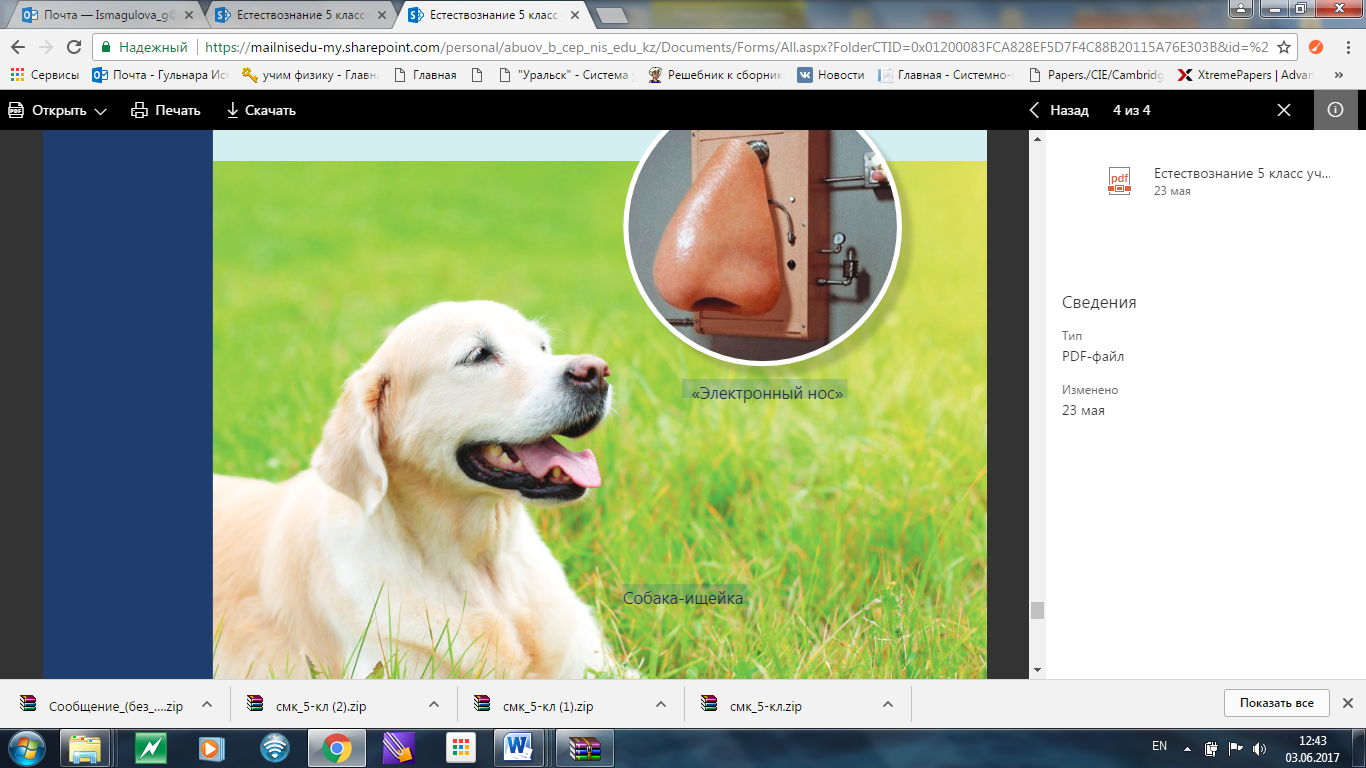
Task: Expand options for смк_5-кл.zip download
Action: tap(888, 704)
